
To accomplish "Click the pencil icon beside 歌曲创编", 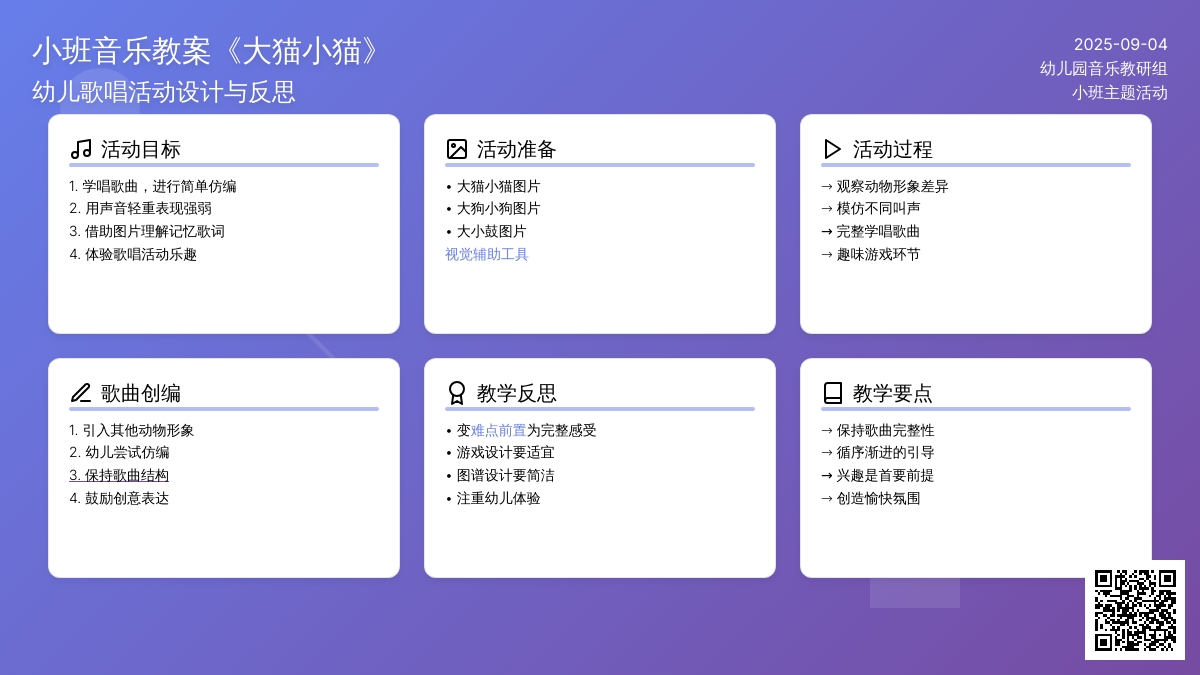I will coord(81,393).
